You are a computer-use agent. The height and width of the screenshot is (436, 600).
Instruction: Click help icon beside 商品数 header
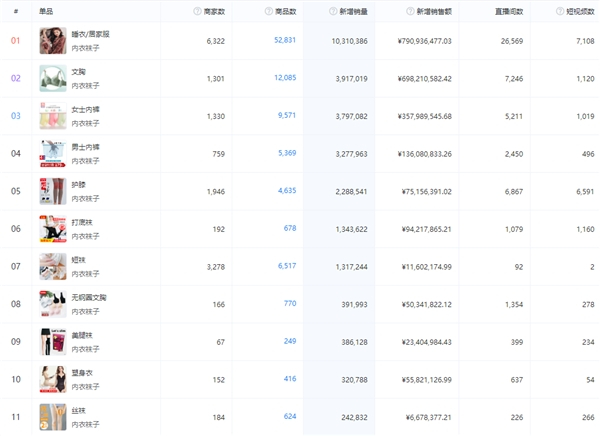coord(268,11)
